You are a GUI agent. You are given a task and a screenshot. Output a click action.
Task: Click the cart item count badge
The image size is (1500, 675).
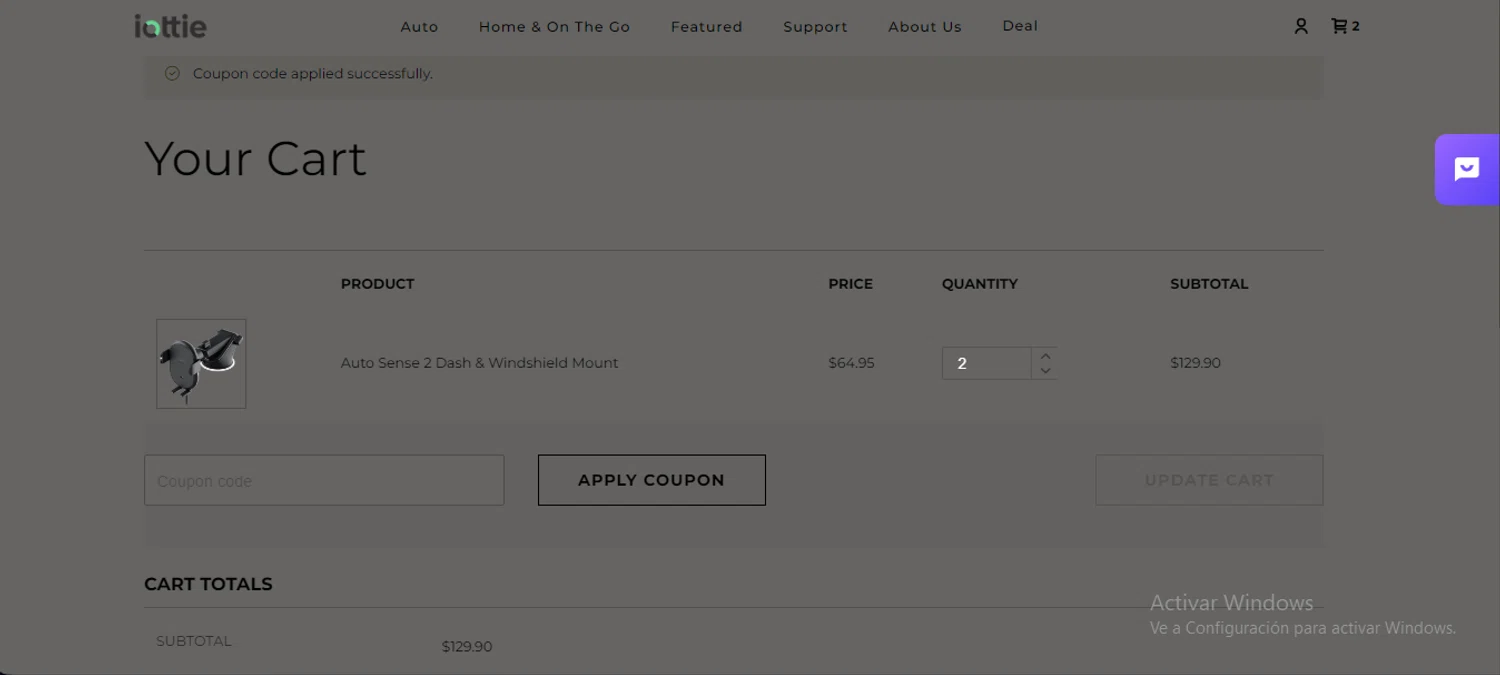tap(1356, 27)
